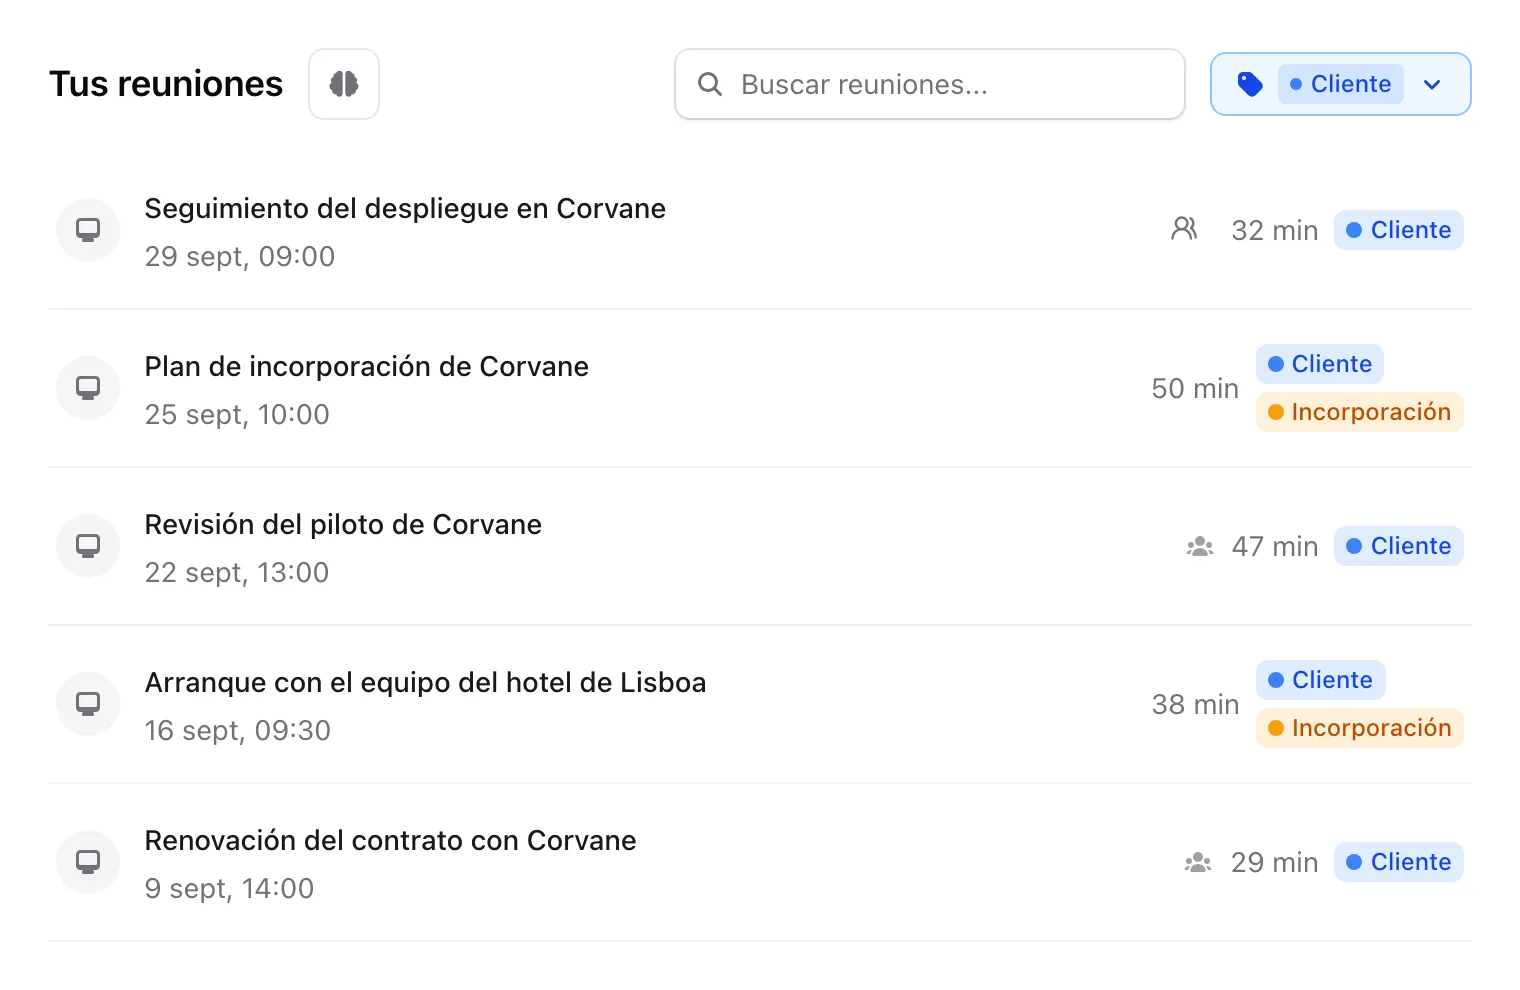Open Plan de incorporación de Corvane meeting
This screenshot has width=1520, height=990.
click(367, 366)
